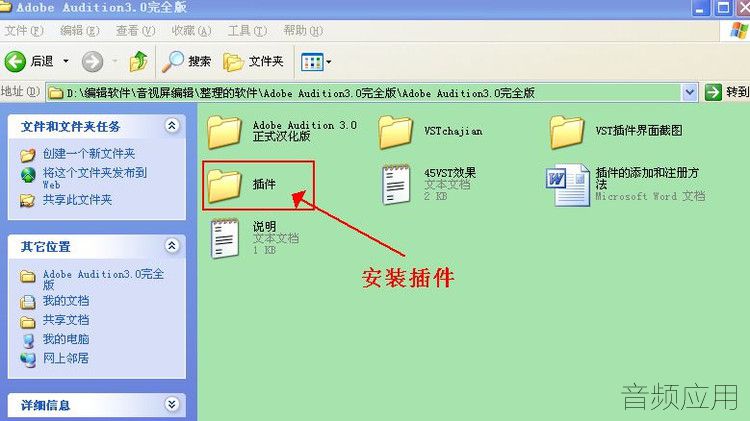
Task: Open 我的文档 from other places
Action: click(x=66, y=301)
